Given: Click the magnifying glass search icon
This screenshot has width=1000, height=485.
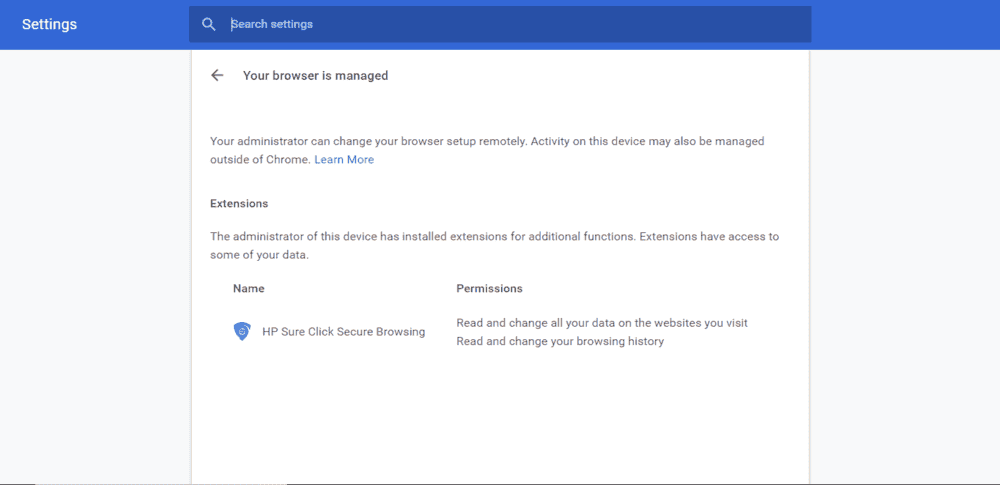Looking at the screenshot, I should (208, 24).
